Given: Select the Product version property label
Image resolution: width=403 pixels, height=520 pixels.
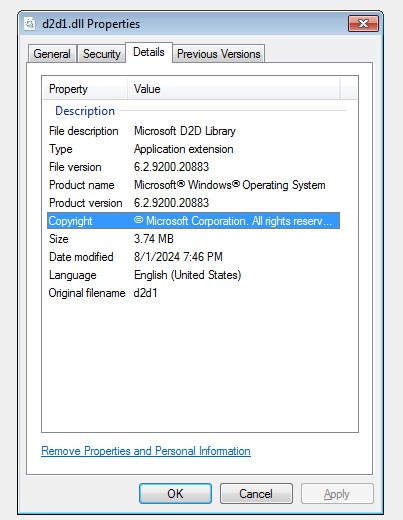Looking at the screenshot, I should pyautogui.click(x=86, y=203).
